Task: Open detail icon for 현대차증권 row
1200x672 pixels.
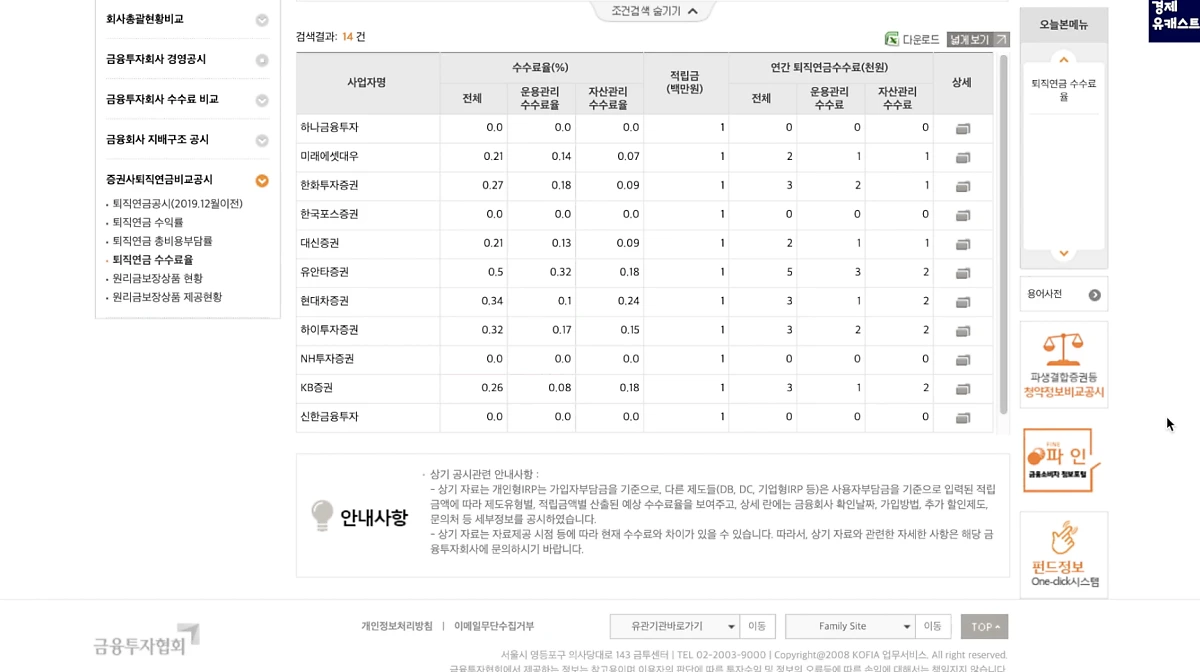Action: pyautogui.click(x=962, y=303)
